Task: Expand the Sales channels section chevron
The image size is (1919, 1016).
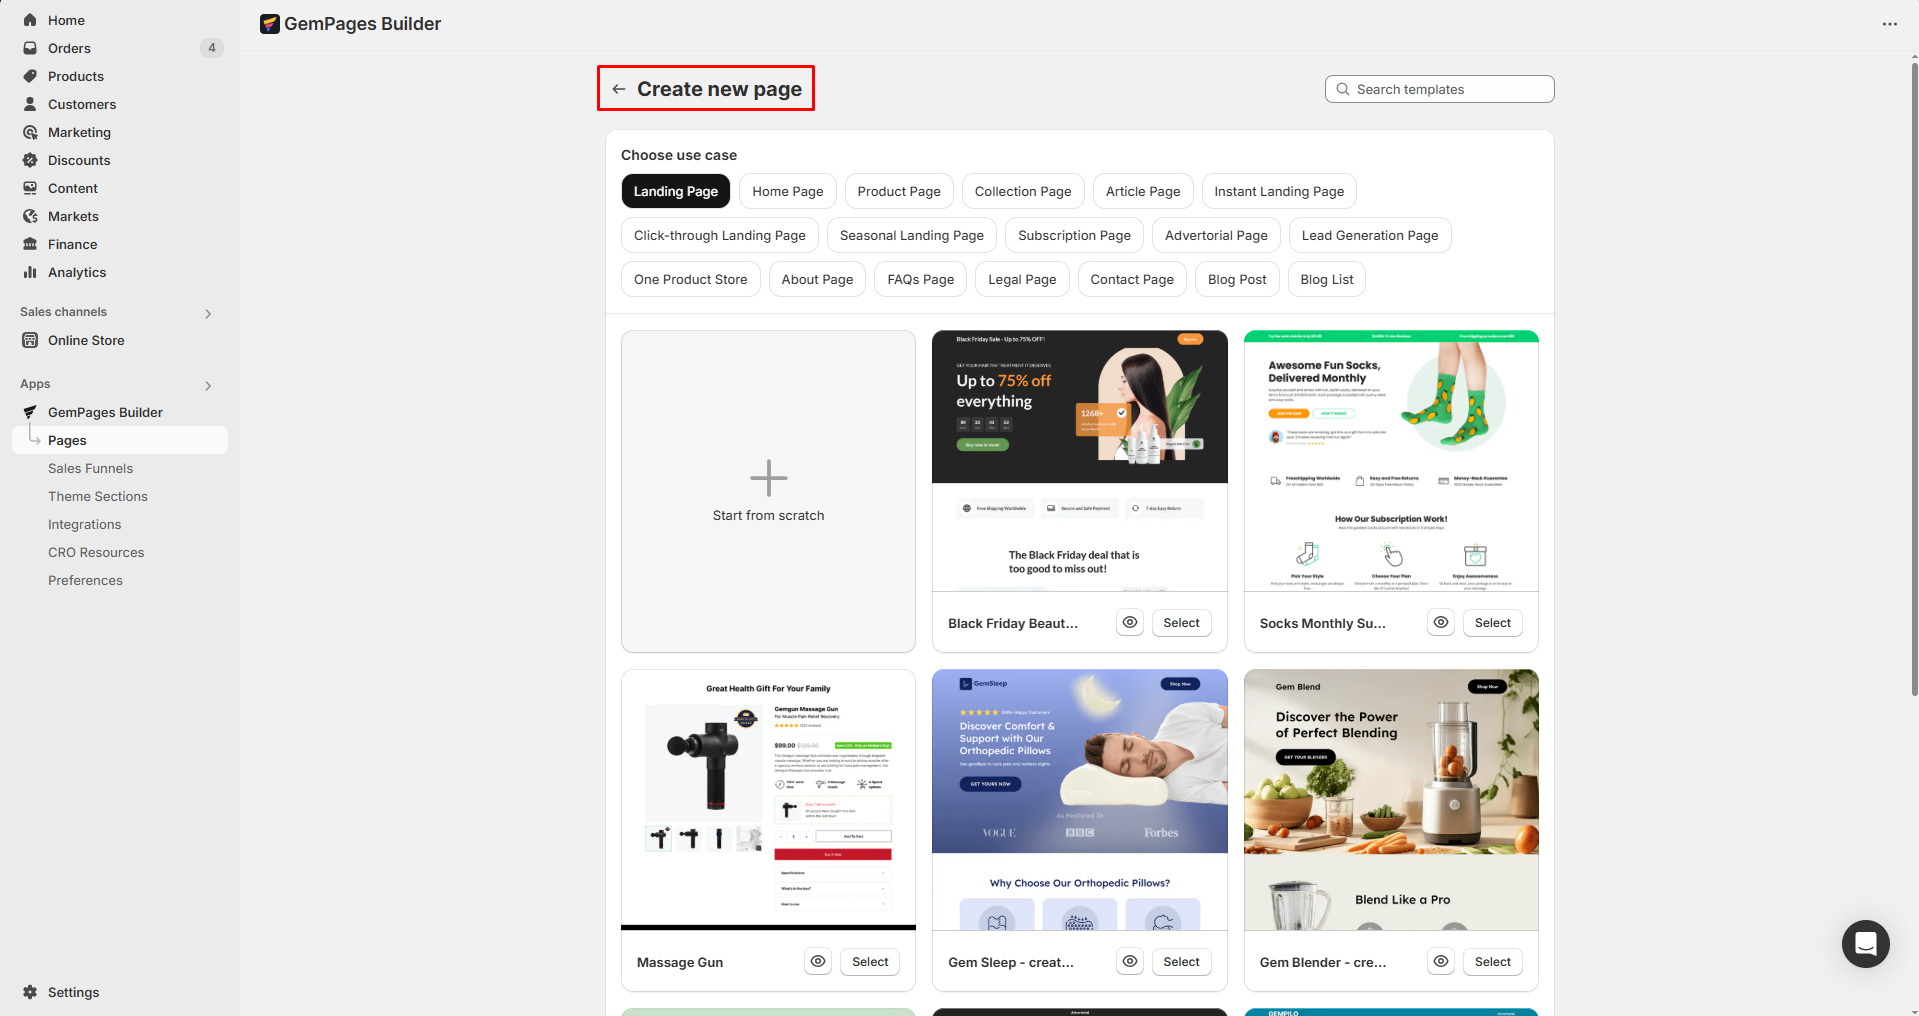Action: tap(208, 313)
